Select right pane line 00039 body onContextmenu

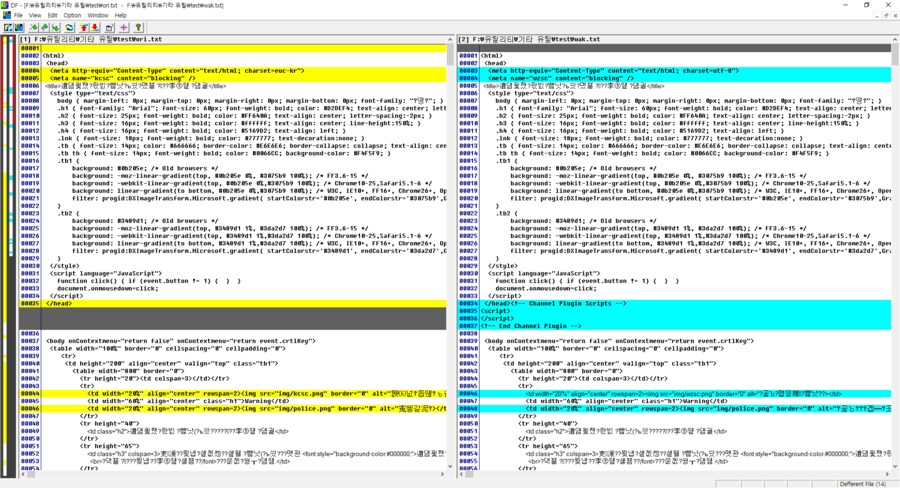[x=674, y=340]
